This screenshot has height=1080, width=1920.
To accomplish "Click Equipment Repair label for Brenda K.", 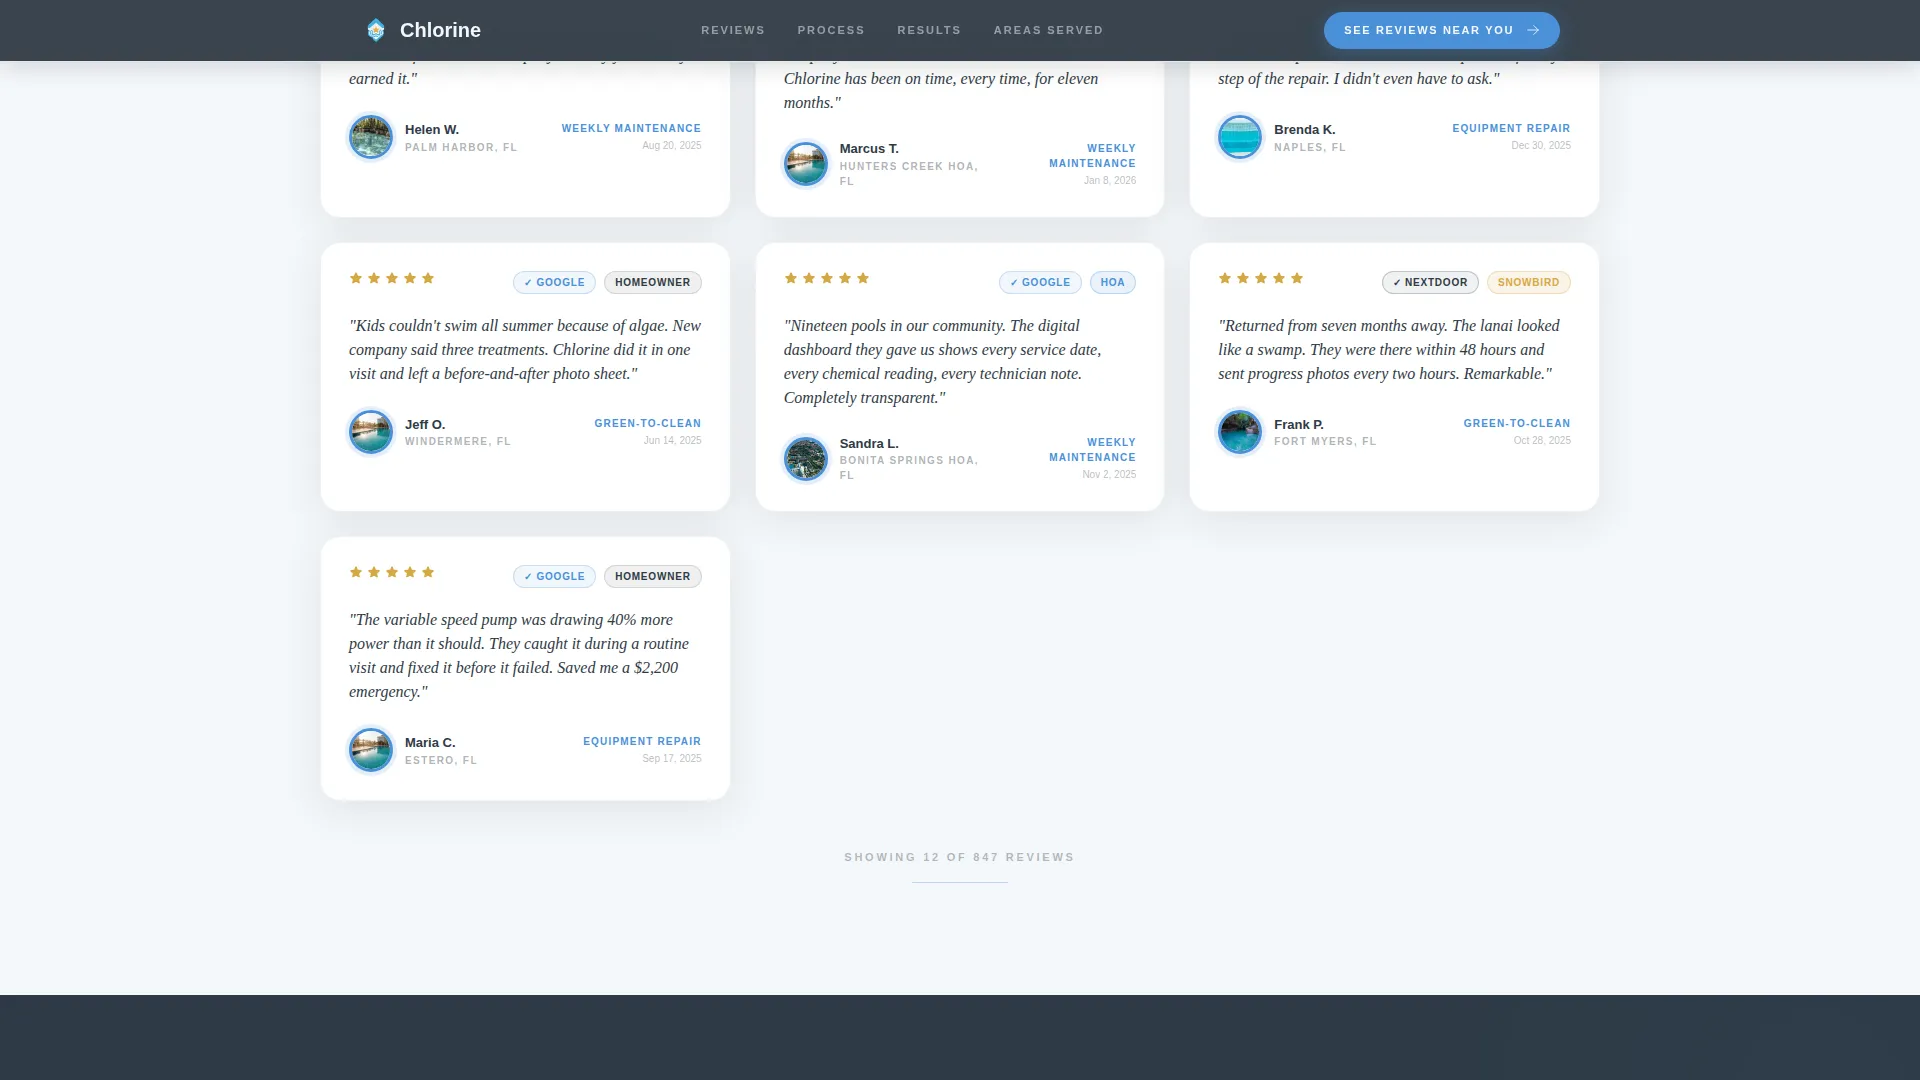I will [1511, 128].
